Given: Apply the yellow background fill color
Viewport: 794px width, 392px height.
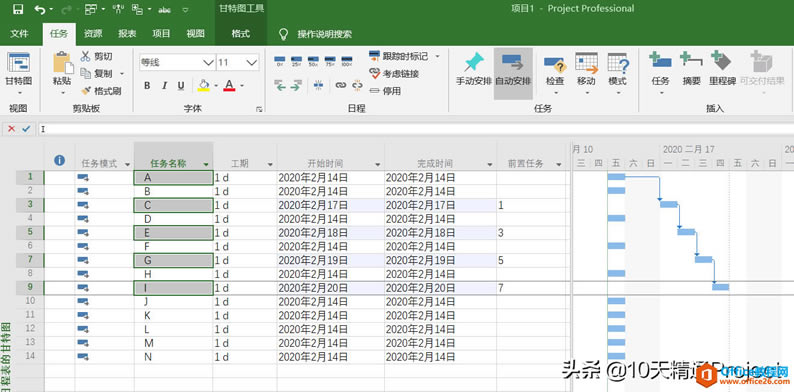Looking at the screenshot, I should click(x=204, y=85).
